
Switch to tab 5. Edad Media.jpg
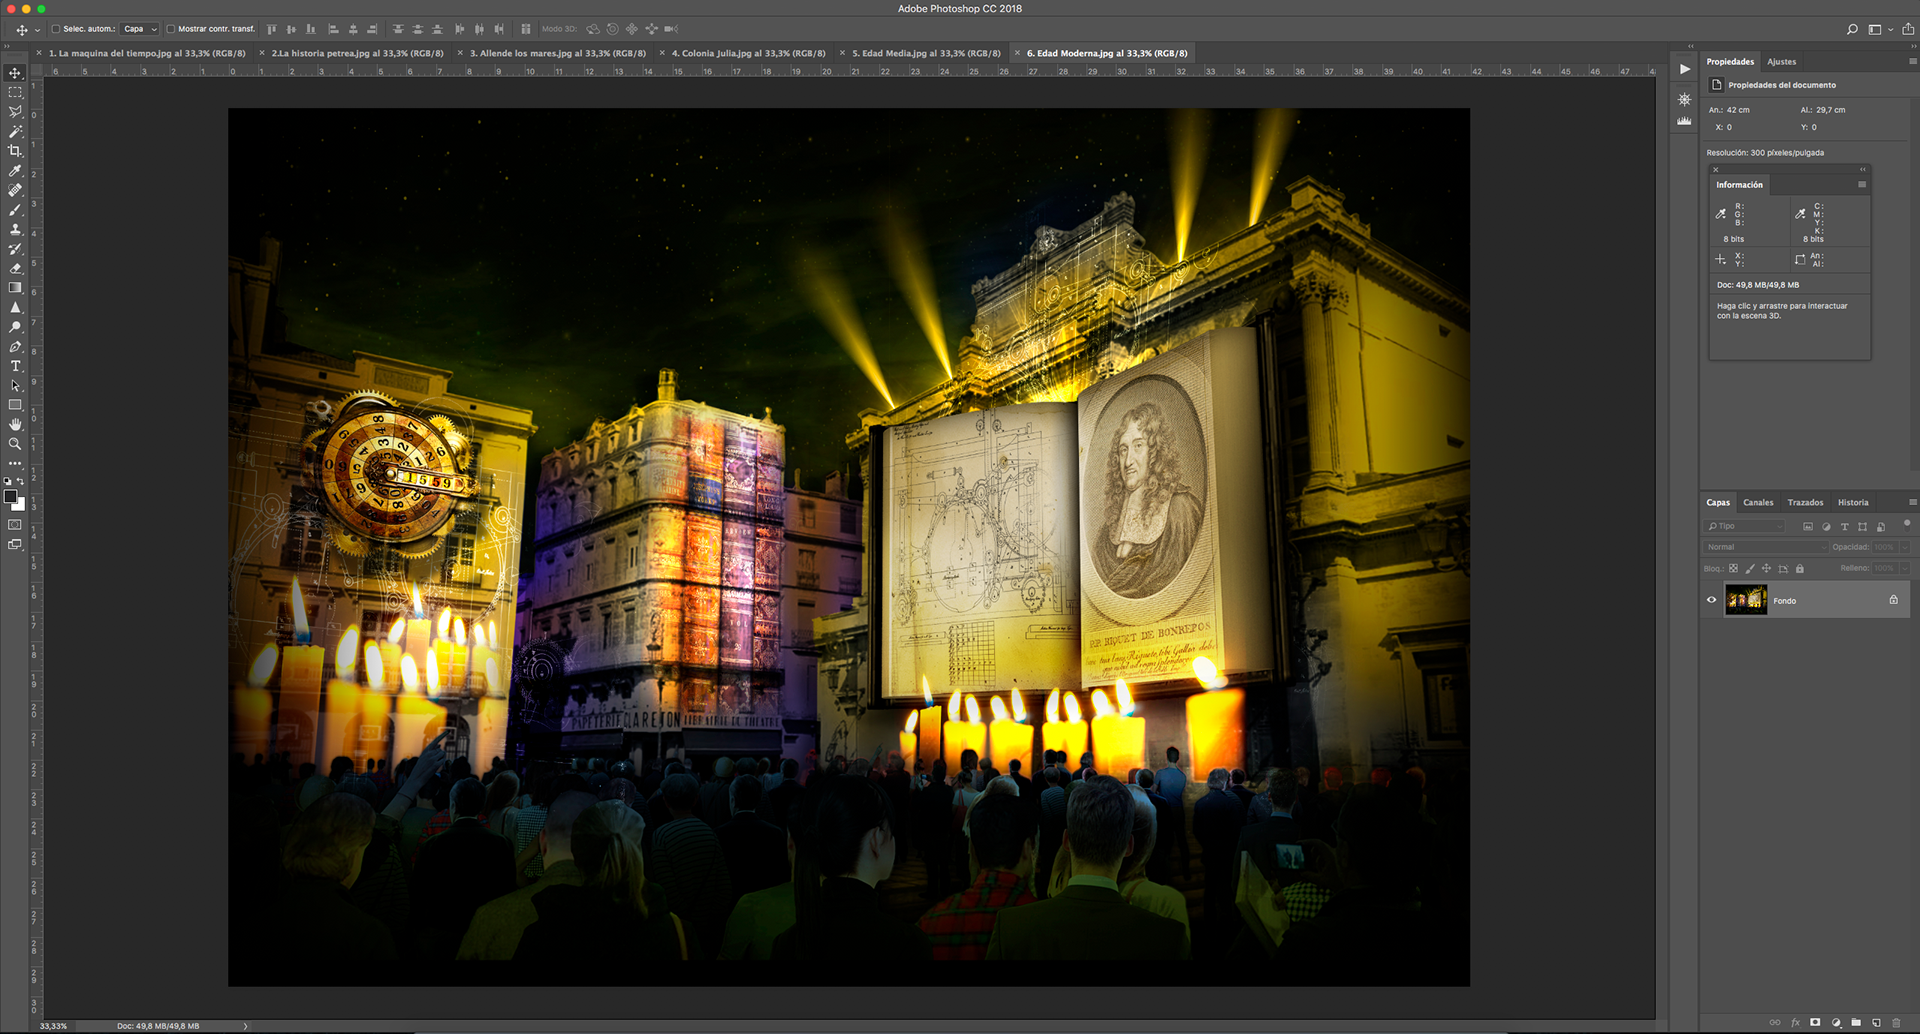(926, 53)
